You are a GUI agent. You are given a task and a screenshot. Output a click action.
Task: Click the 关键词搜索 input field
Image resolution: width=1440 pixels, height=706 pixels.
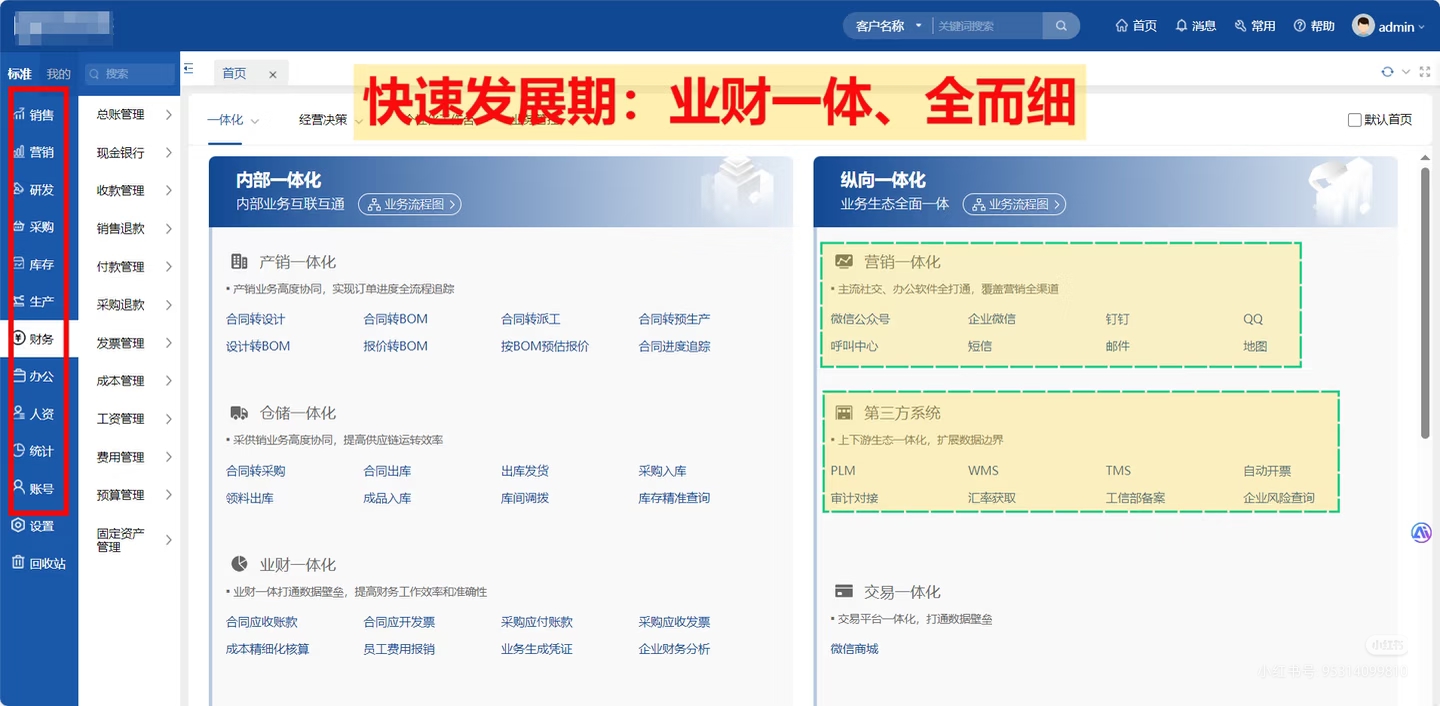(987, 26)
